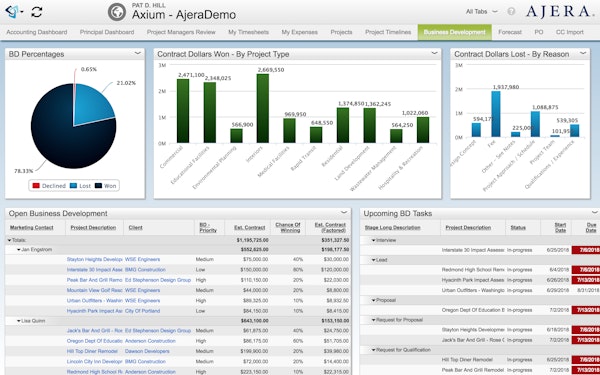Open Lincoln City Inn Development link
The image size is (600, 375).
pyautogui.click(x=95, y=362)
